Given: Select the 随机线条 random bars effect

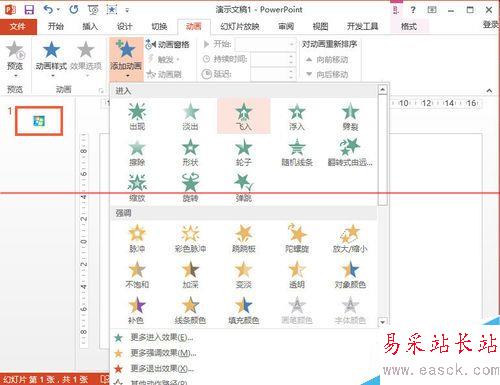Looking at the screenshot, I should tap(297, 152).
